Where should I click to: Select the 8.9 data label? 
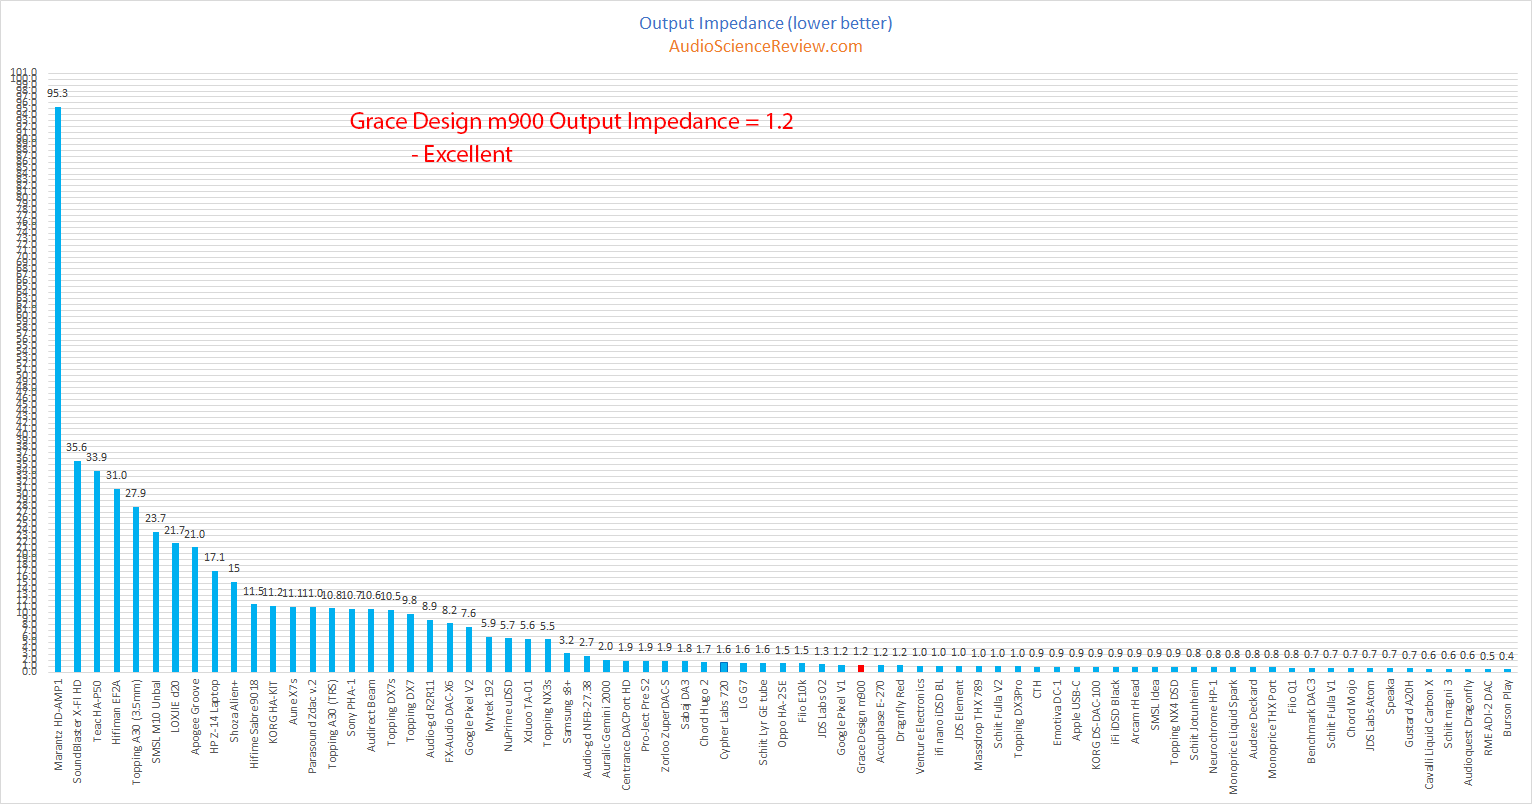click(429, 606)
